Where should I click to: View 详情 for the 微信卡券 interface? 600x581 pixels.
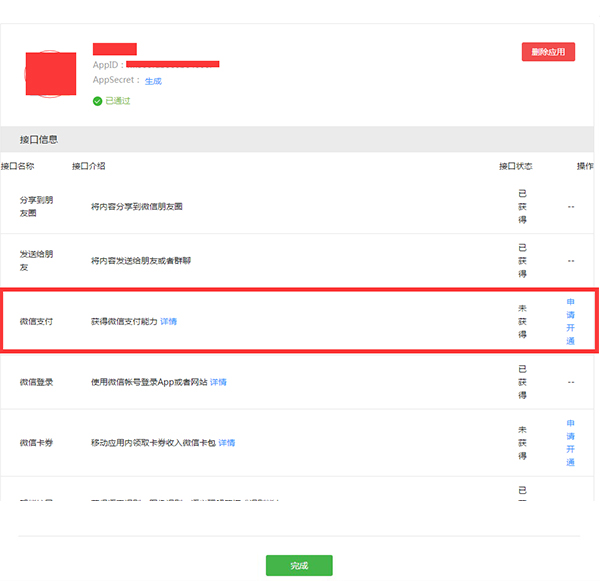tap(227, 443)
